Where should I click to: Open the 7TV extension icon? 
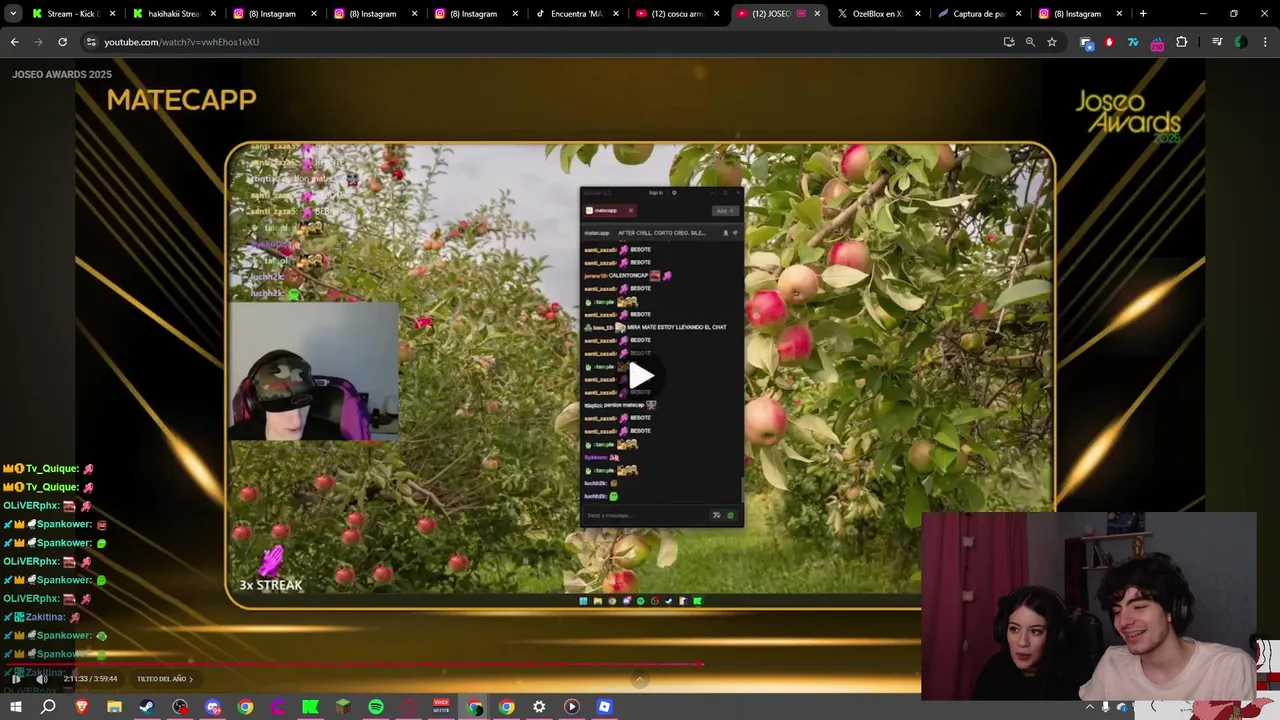point(1133,42)
